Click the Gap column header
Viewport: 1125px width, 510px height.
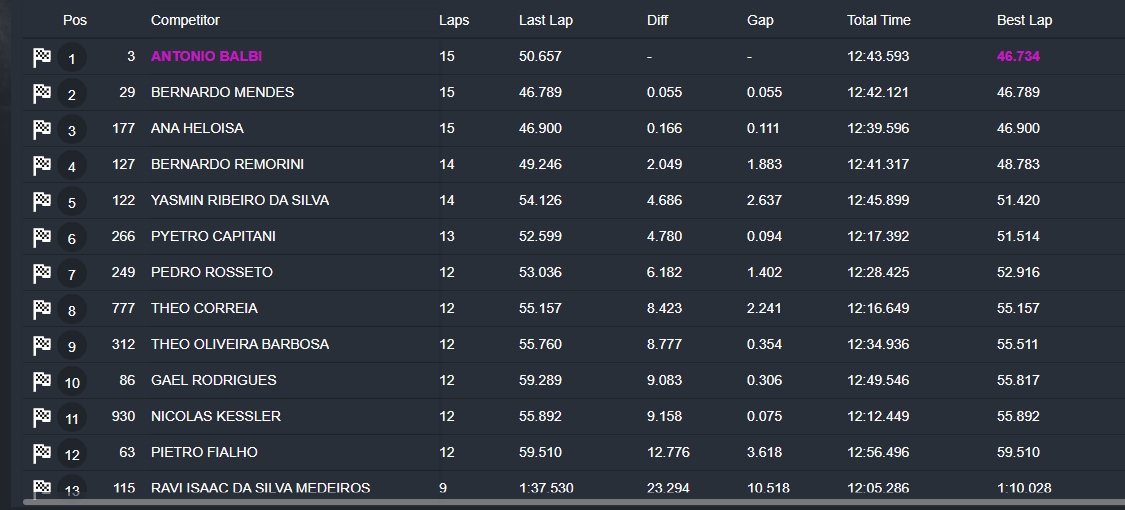(x=760, y=20)
